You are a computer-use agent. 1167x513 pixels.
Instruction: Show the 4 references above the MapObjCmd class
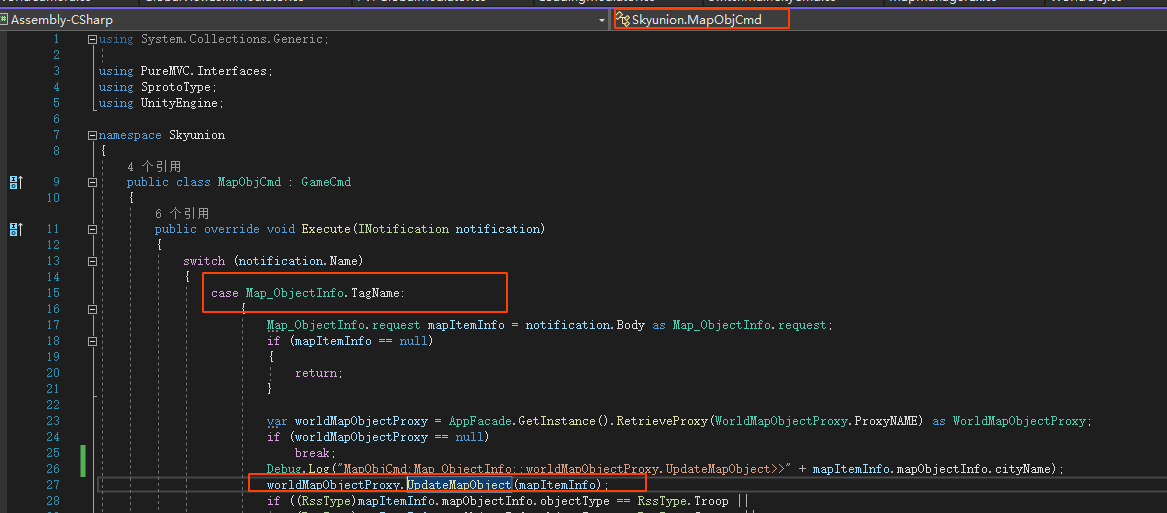(x=154, y=166)
